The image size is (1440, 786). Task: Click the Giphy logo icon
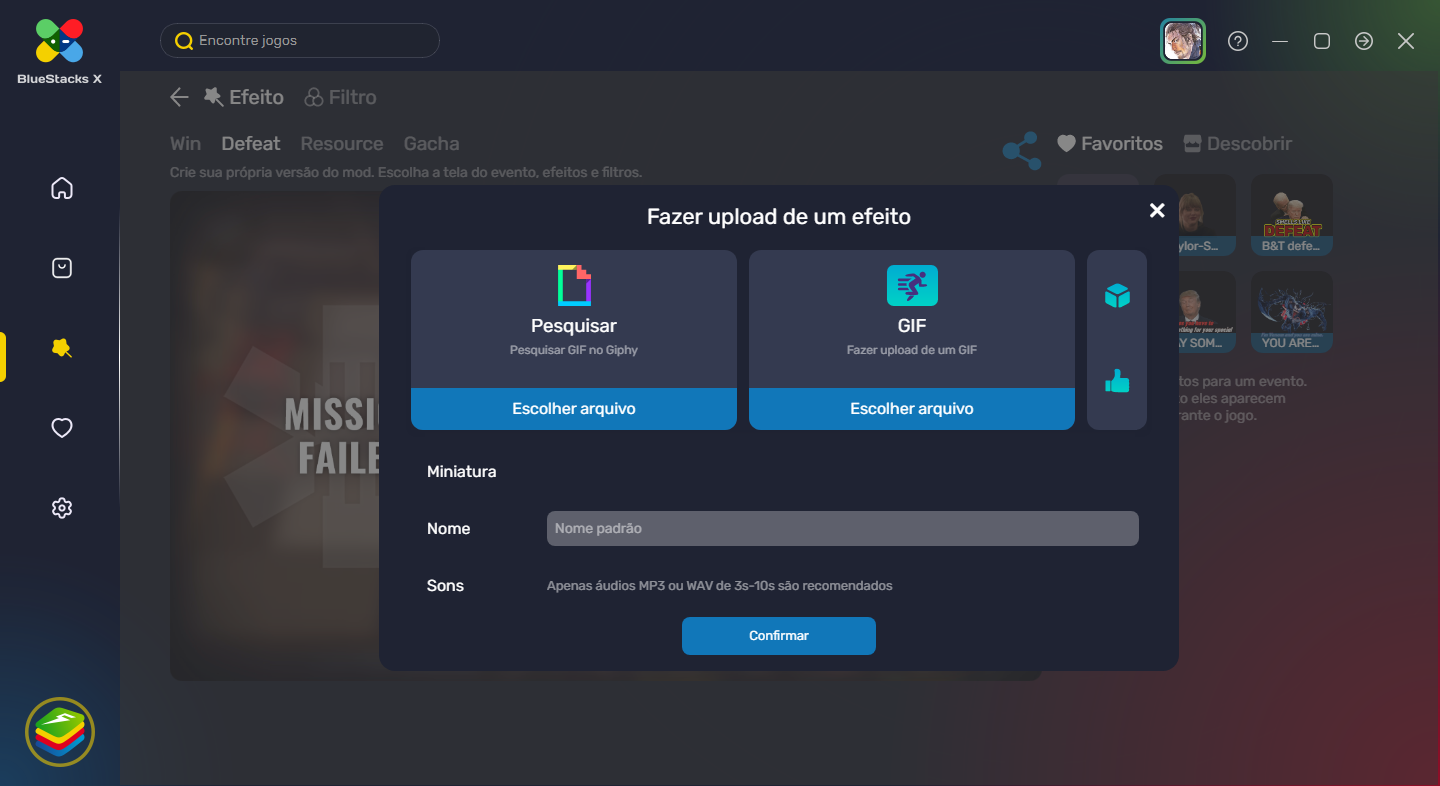574,285
